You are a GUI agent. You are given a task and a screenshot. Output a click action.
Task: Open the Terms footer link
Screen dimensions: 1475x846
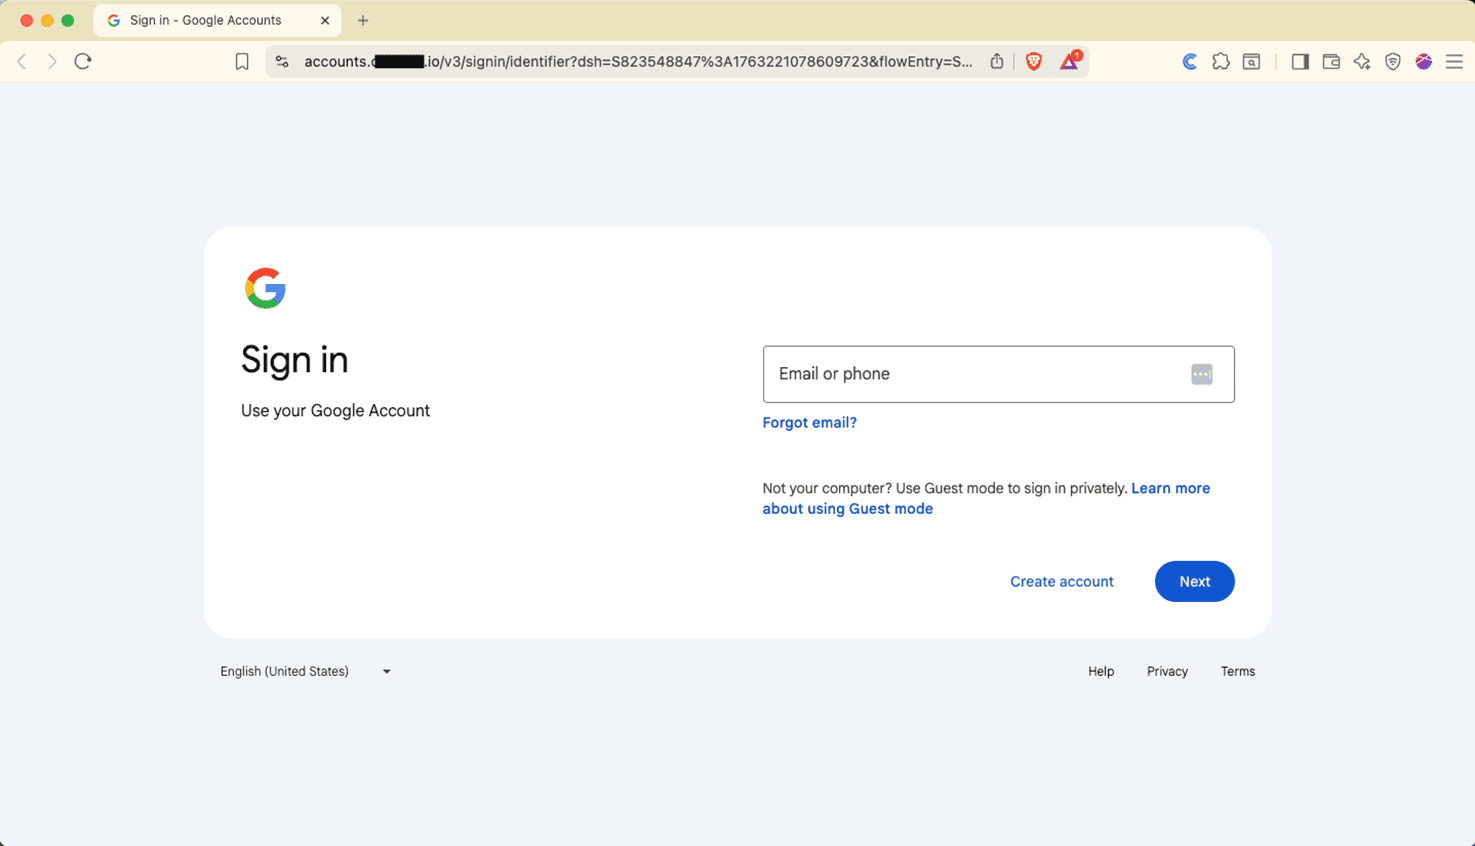1238,671
